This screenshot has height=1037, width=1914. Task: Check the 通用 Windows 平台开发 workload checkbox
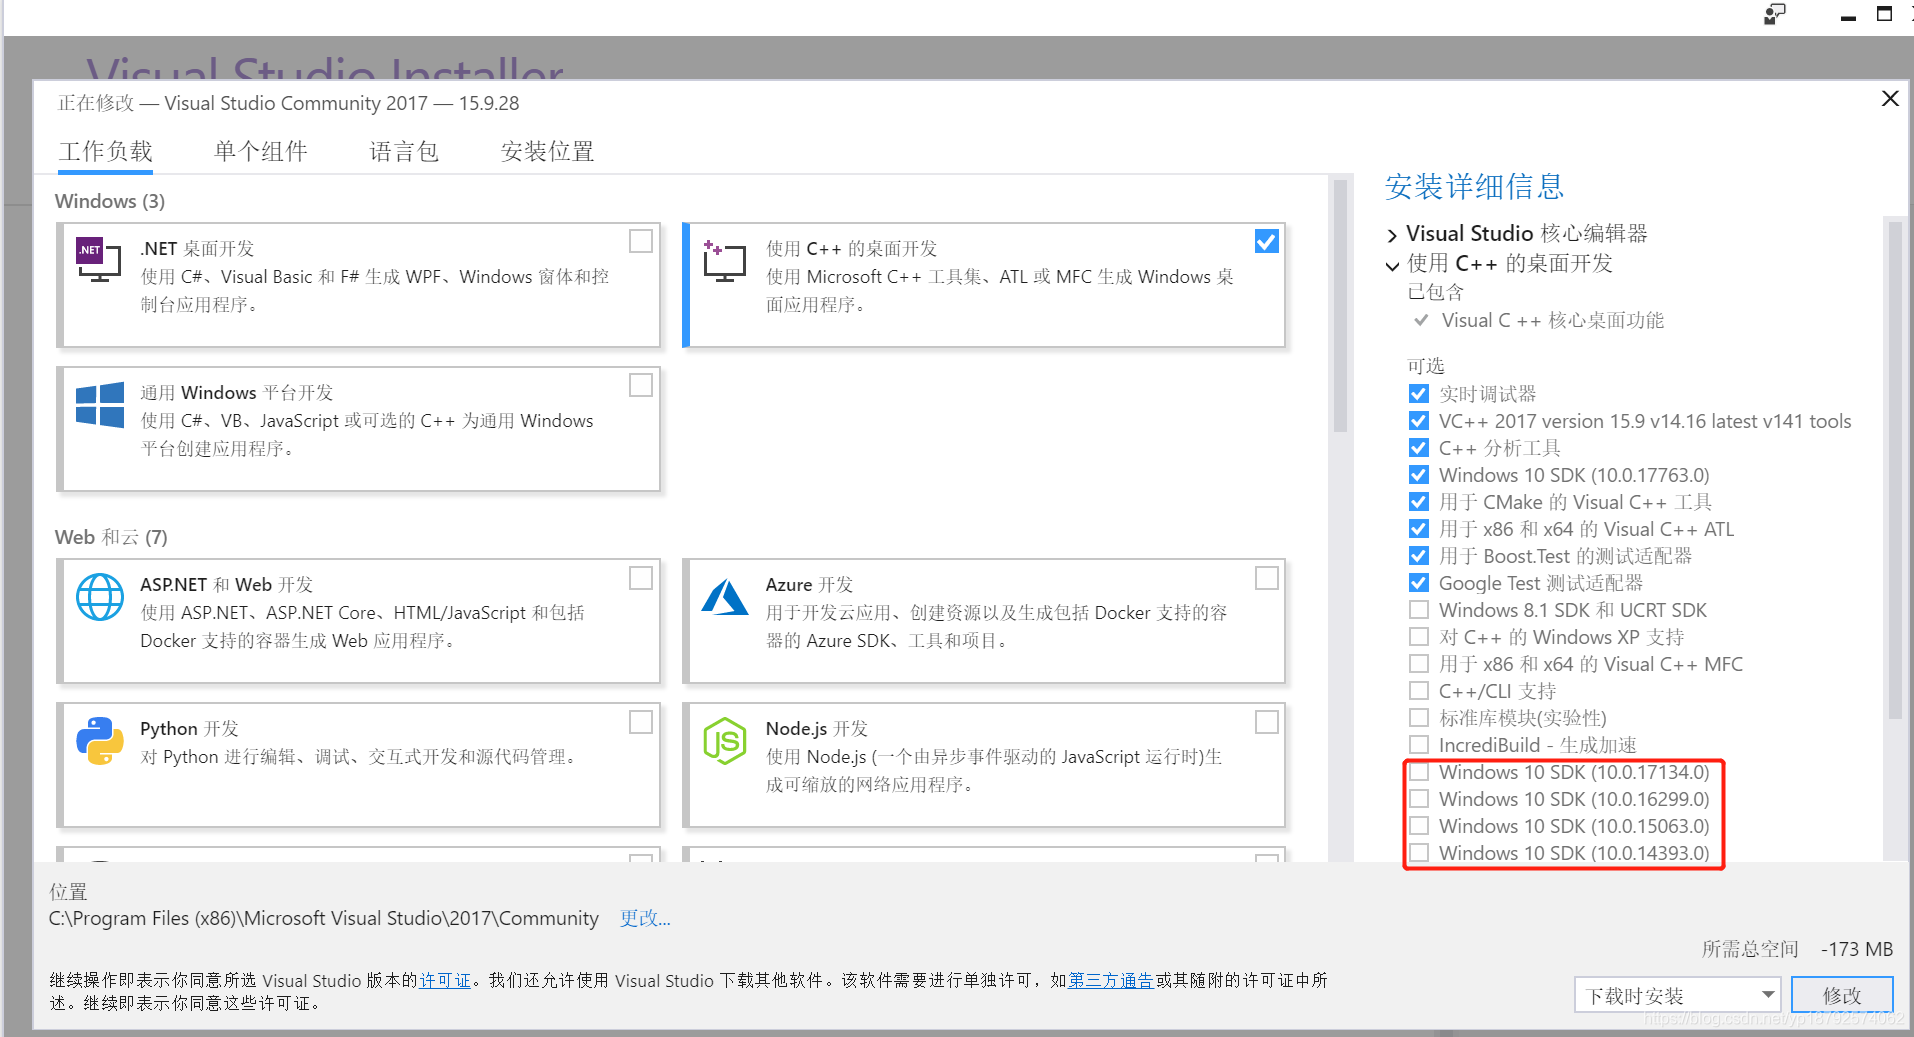pyautogui.click(x=641, y=385)
